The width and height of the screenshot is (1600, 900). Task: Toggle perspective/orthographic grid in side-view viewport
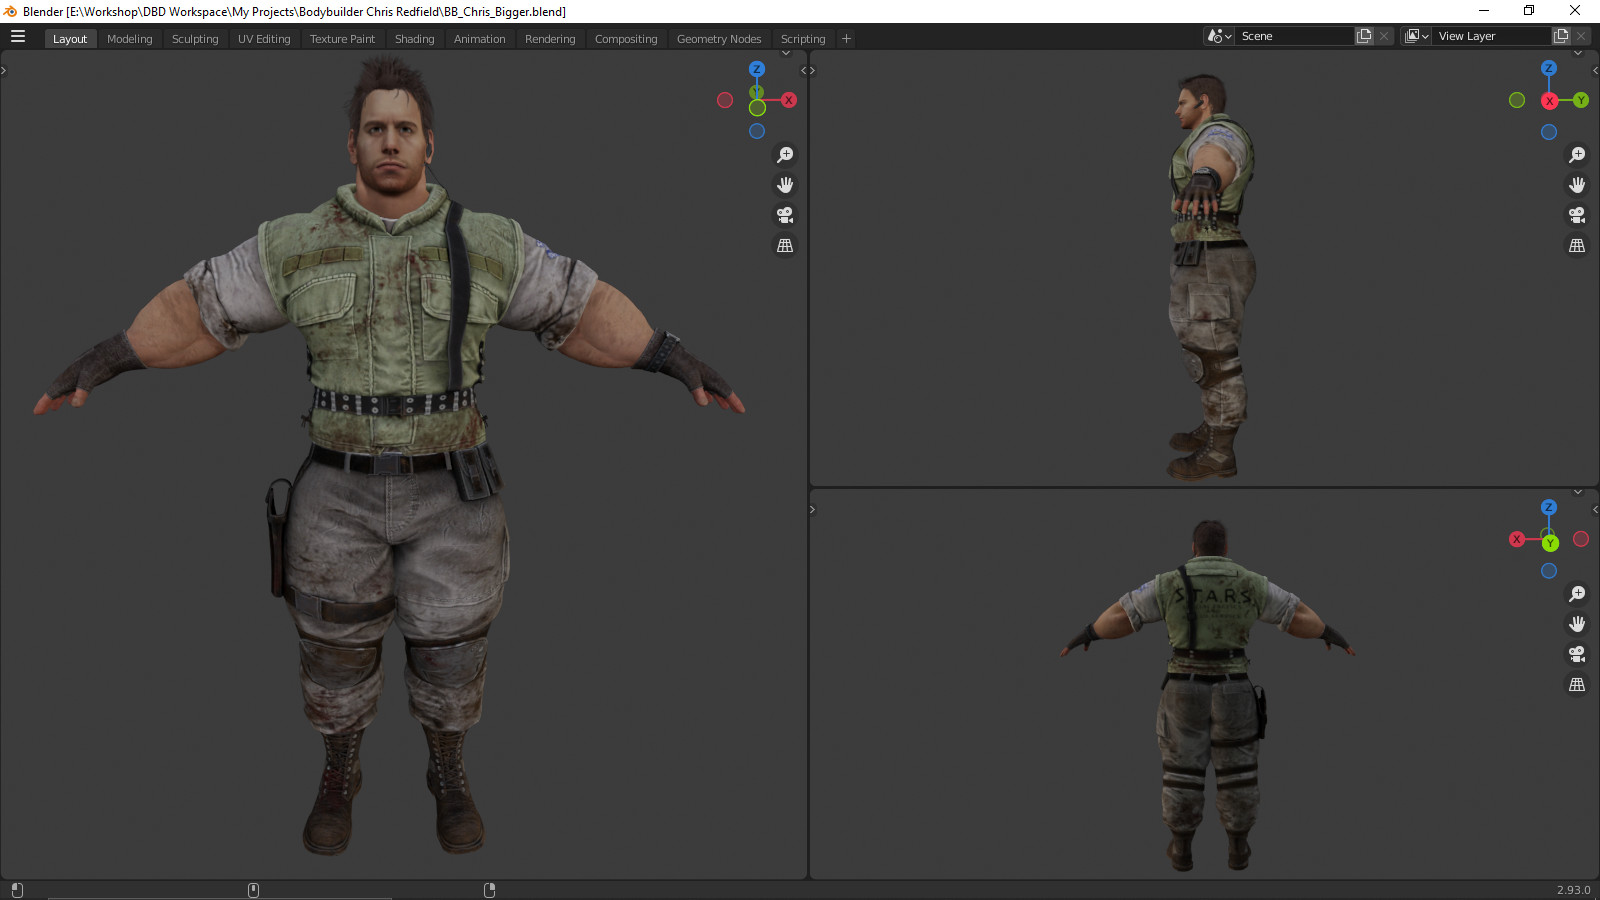[x=1577, y=245]
